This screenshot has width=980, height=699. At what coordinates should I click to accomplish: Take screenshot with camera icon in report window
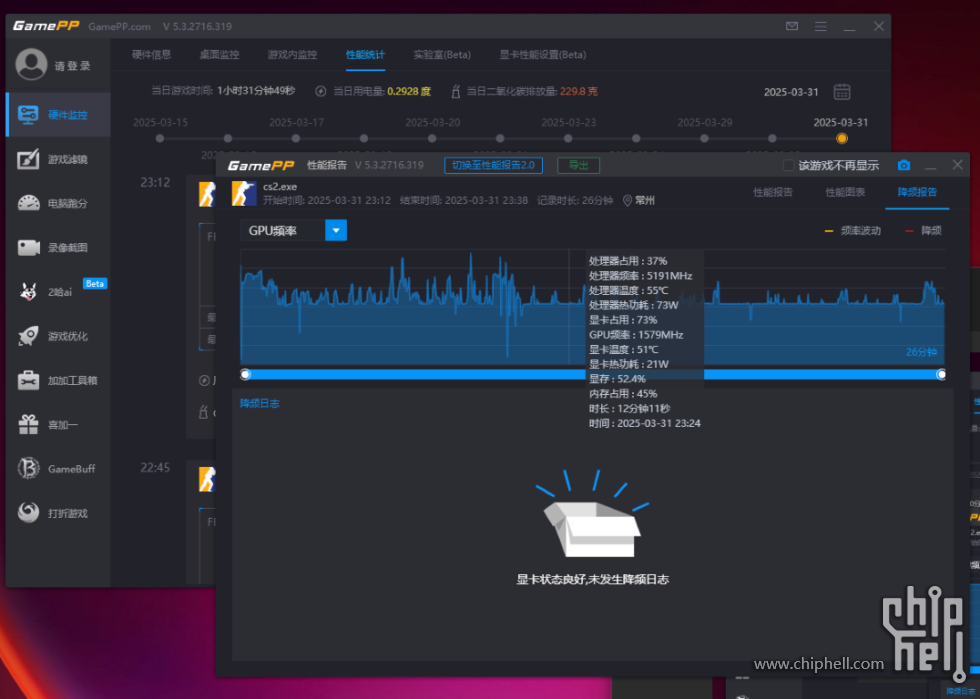pyautogui.click(x=904, y=165)
